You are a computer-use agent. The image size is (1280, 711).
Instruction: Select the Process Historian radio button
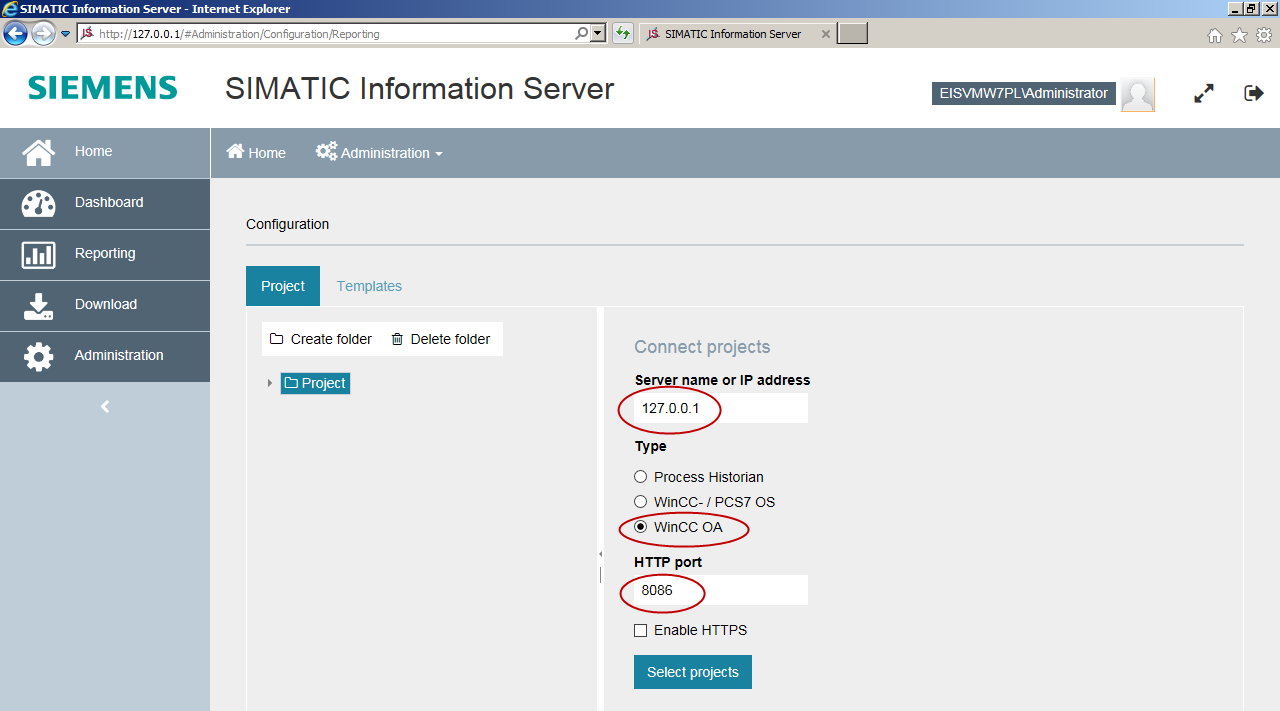[x=641, y=477]
